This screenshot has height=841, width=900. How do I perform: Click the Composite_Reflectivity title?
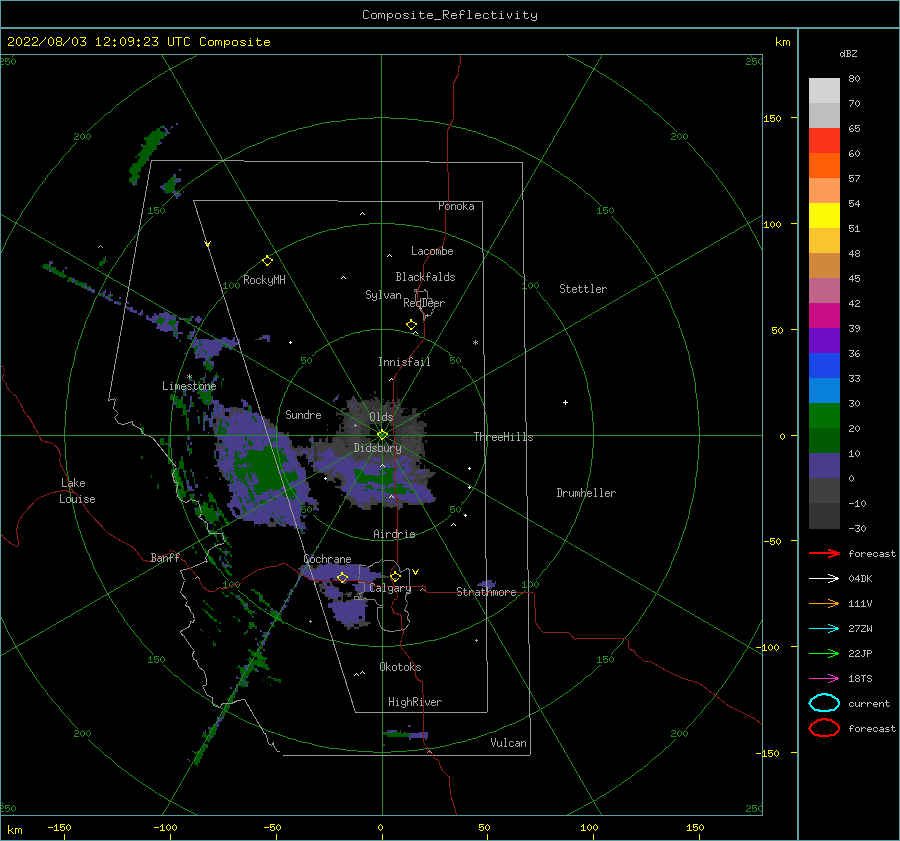coord(450,15)
